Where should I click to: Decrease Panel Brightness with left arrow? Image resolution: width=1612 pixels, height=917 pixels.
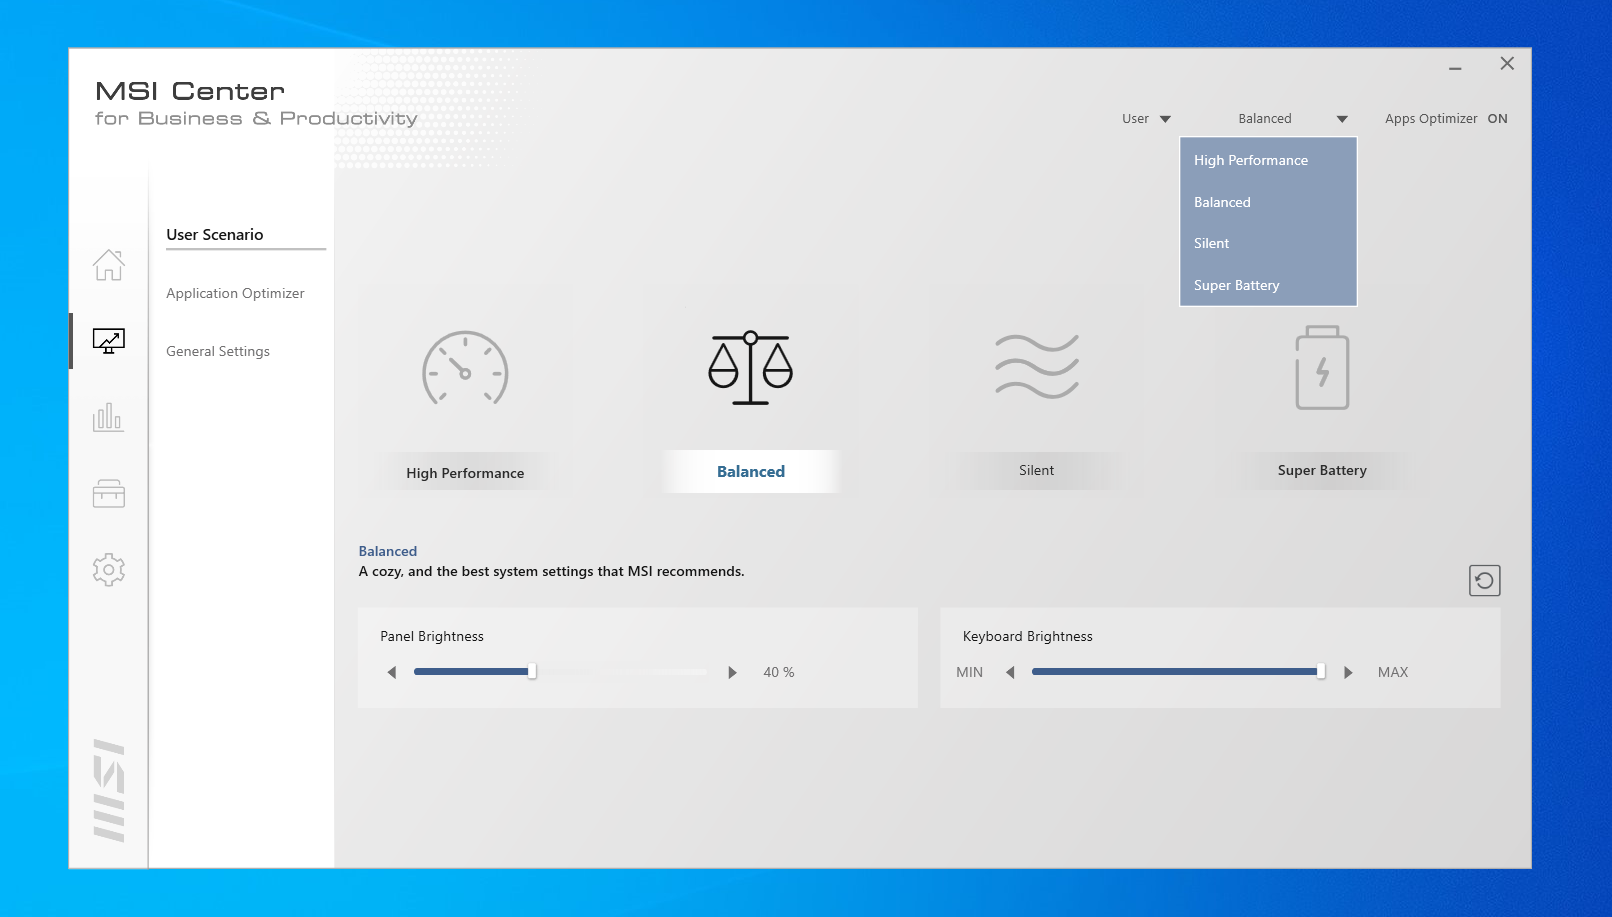coord(392,672)
